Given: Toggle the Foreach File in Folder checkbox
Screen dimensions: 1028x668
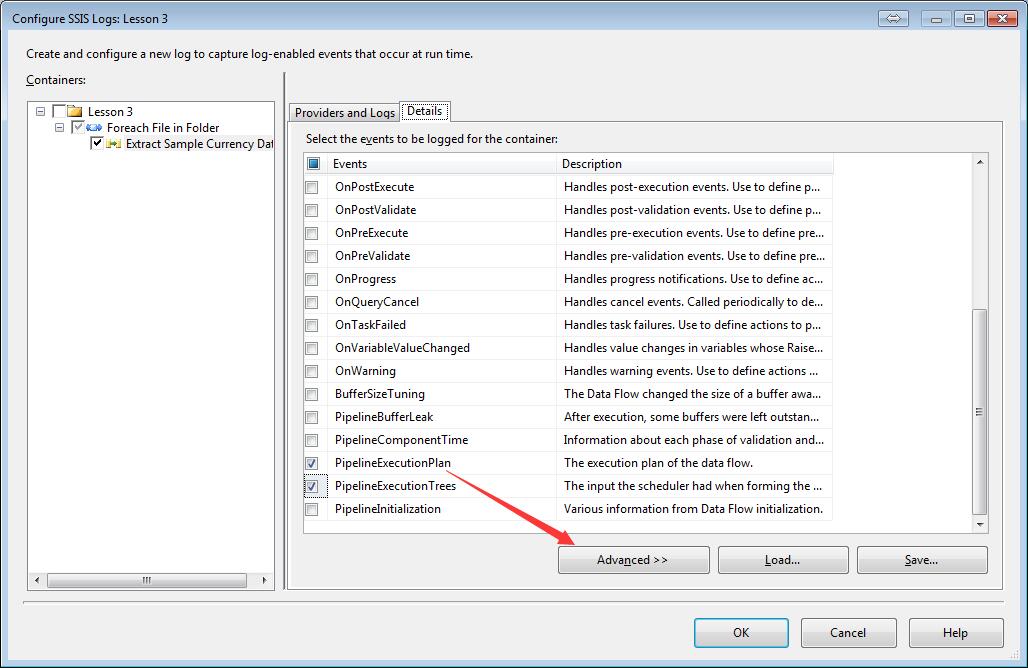Looking at the screenshot, I should tap(77, 127).
